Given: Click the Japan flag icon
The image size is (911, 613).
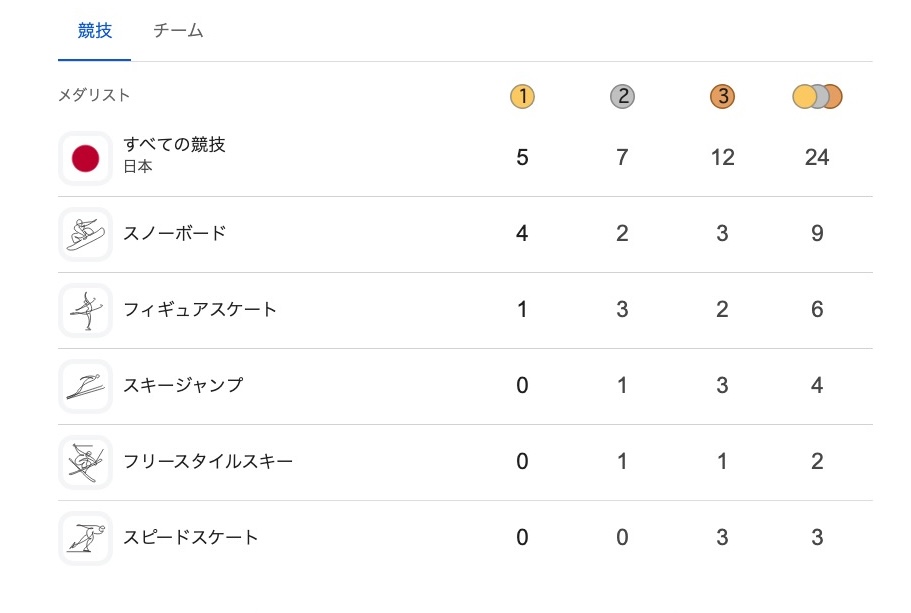Looking at the screenshot, I should [x=85, y=158].
